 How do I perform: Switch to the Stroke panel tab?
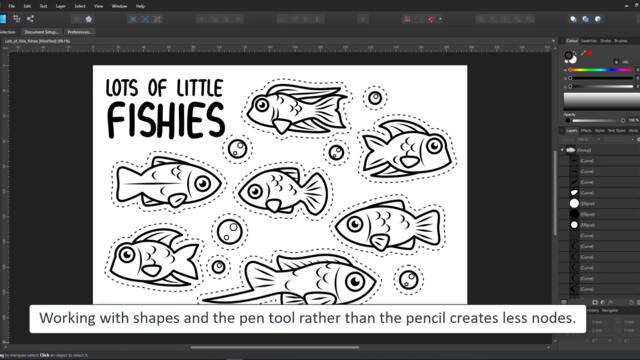pos(605,41)
